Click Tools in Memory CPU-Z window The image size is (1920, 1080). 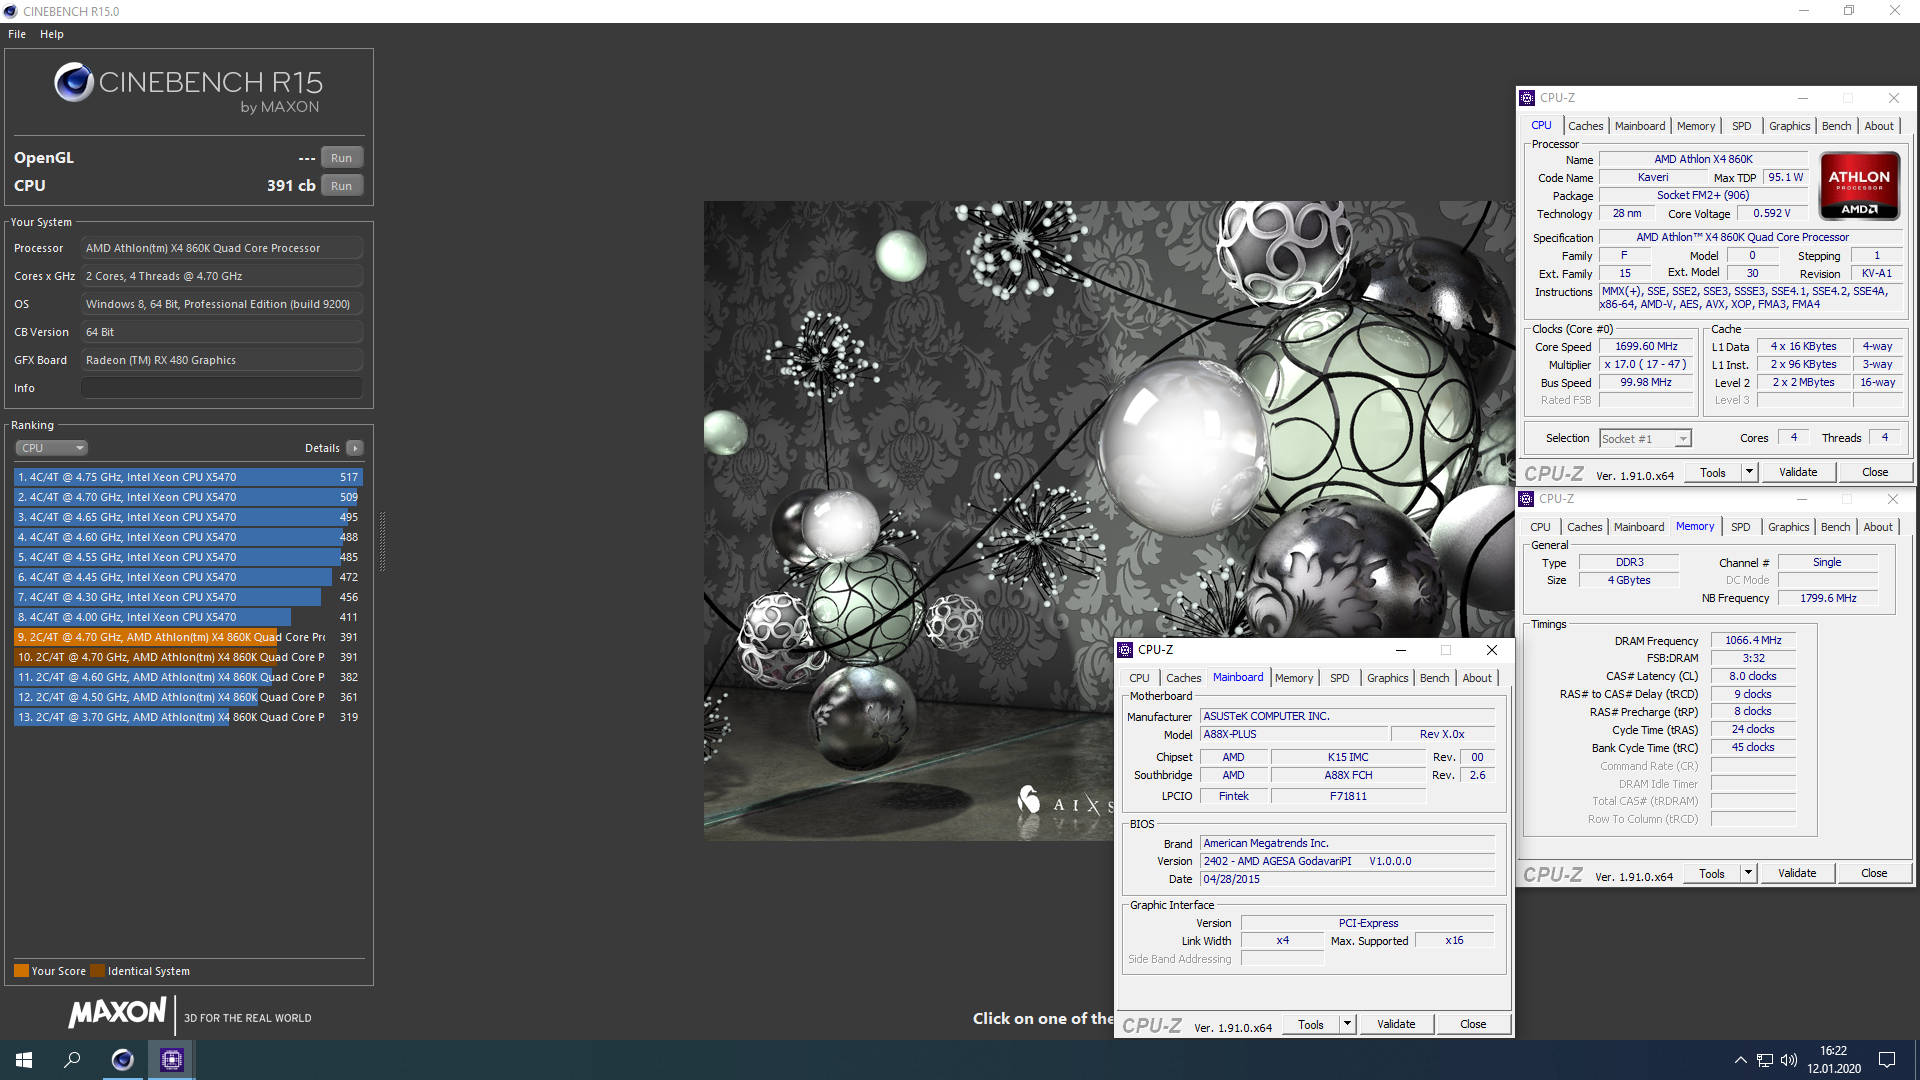tap(1712, 874)
